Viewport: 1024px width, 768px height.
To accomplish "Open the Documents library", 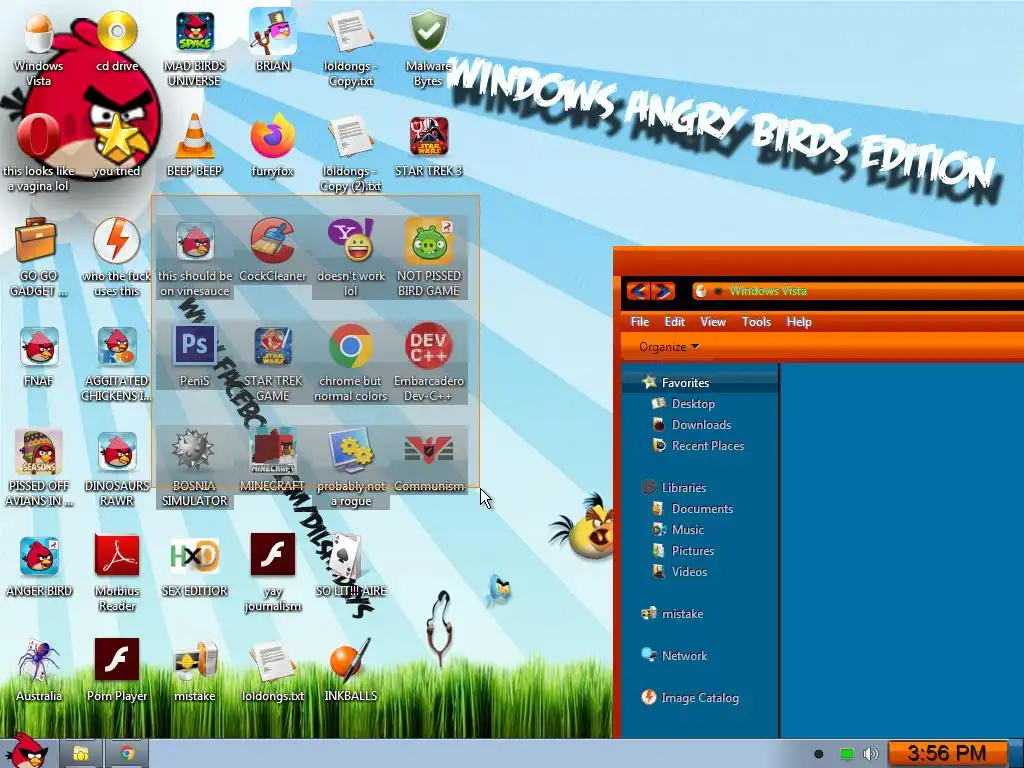I will pos(702,508).
